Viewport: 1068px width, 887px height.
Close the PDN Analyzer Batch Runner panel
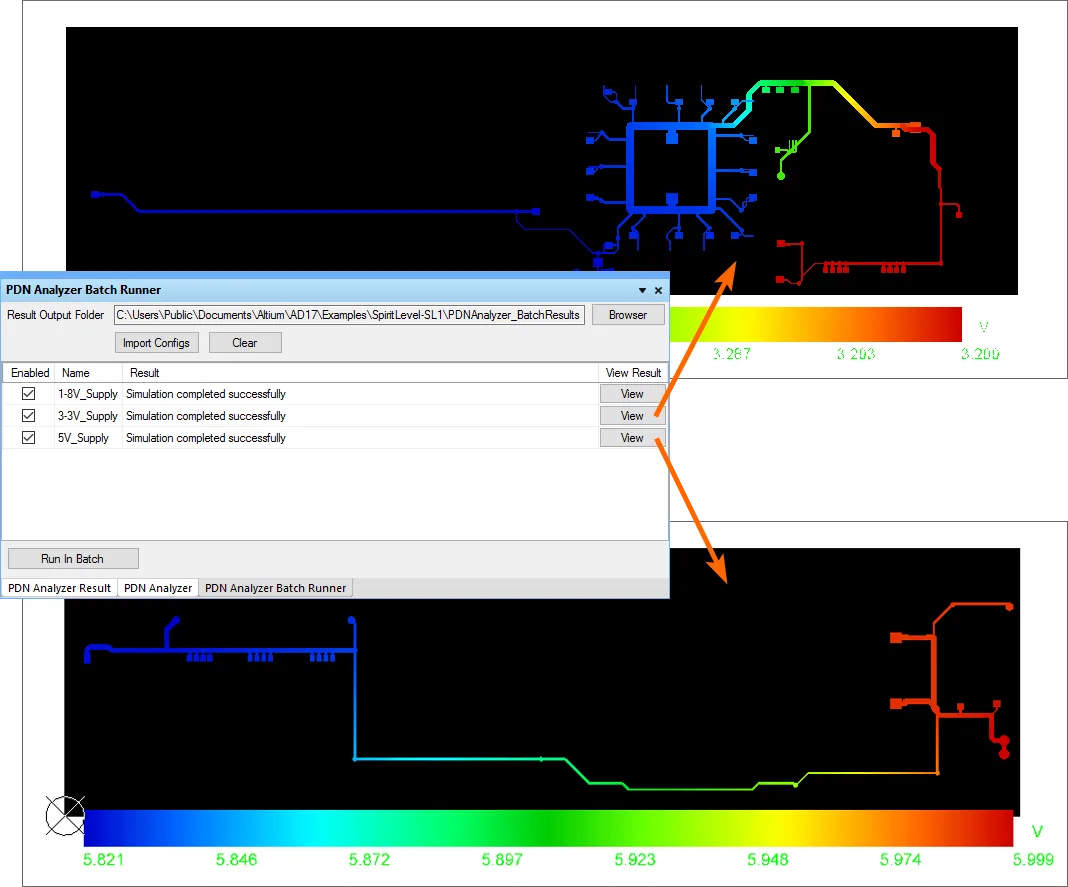[x=658, y=290]
